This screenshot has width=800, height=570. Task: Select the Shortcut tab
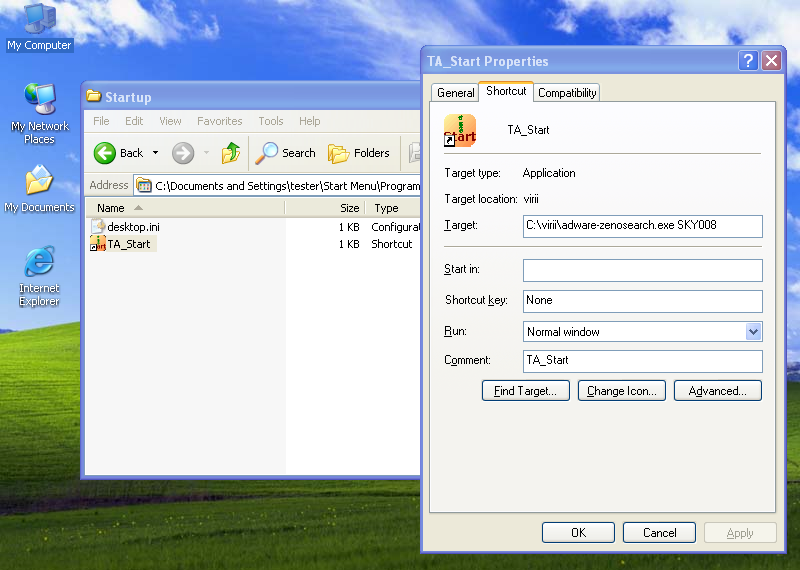[506, 91]
